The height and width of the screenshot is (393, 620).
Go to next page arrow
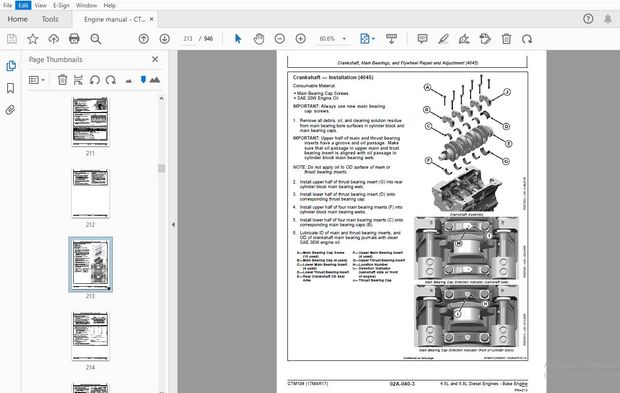[164, 39]
